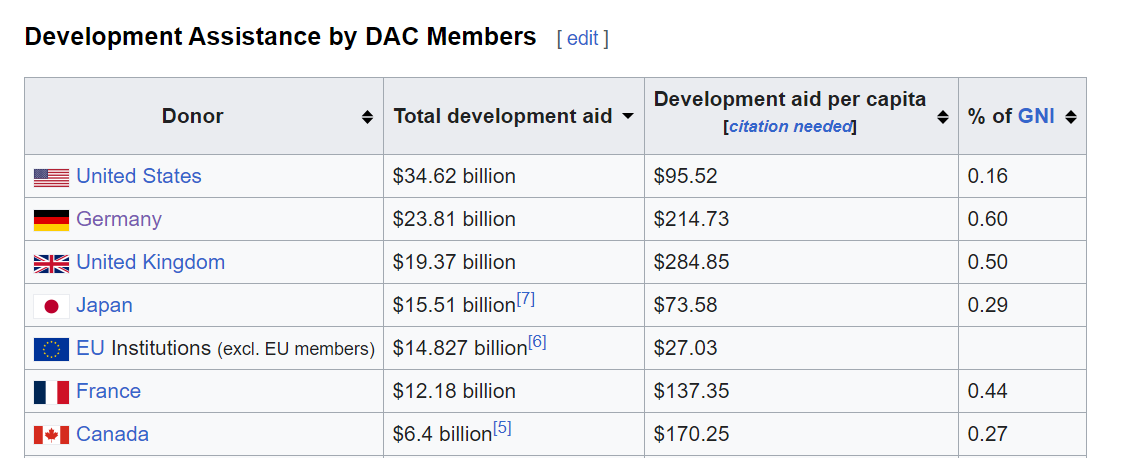The width and height of the screenshot is (1146, 458).
Task: Click the Canada flag icon
Action: [x=51, y=435]
